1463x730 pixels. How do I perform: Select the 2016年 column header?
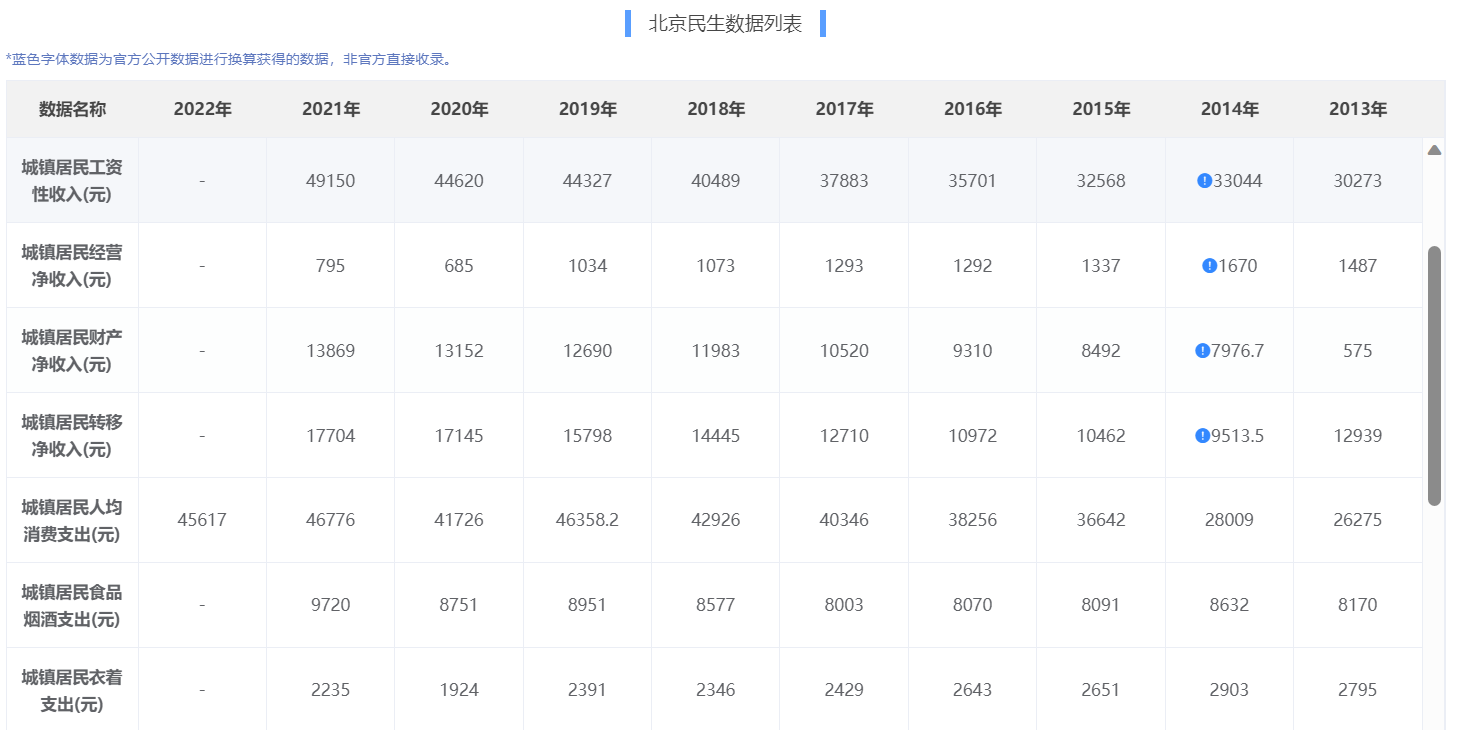coord(973,110)
